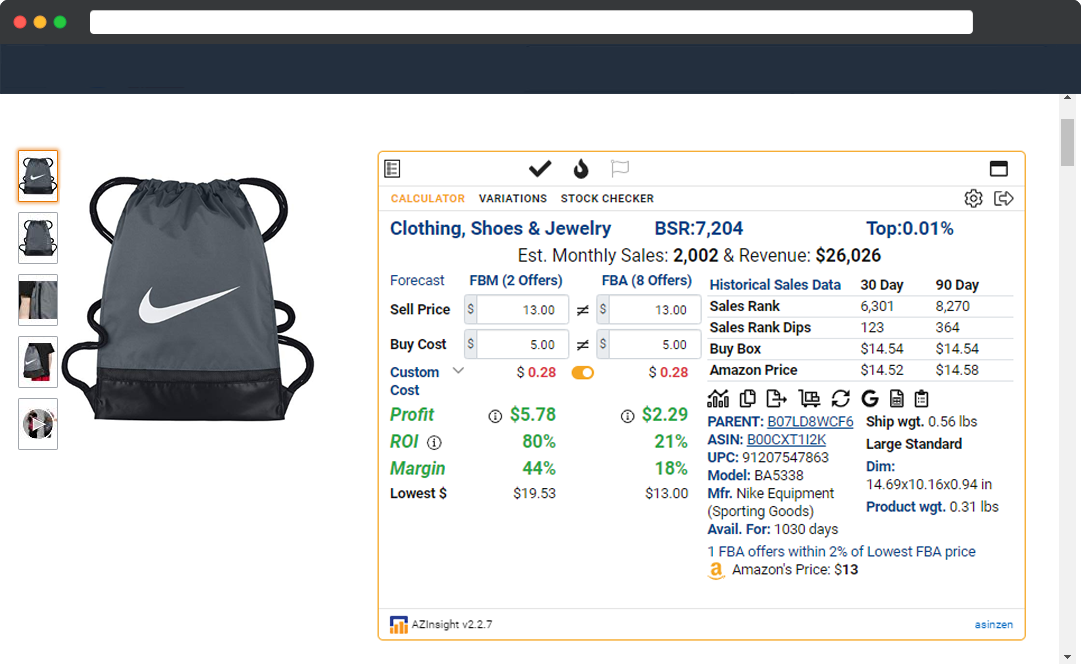Image resolution: width=1081 pixels, height=664 pixels.
Task: Open ASIN link B00CXT1I2K
Action: point(786,439)
